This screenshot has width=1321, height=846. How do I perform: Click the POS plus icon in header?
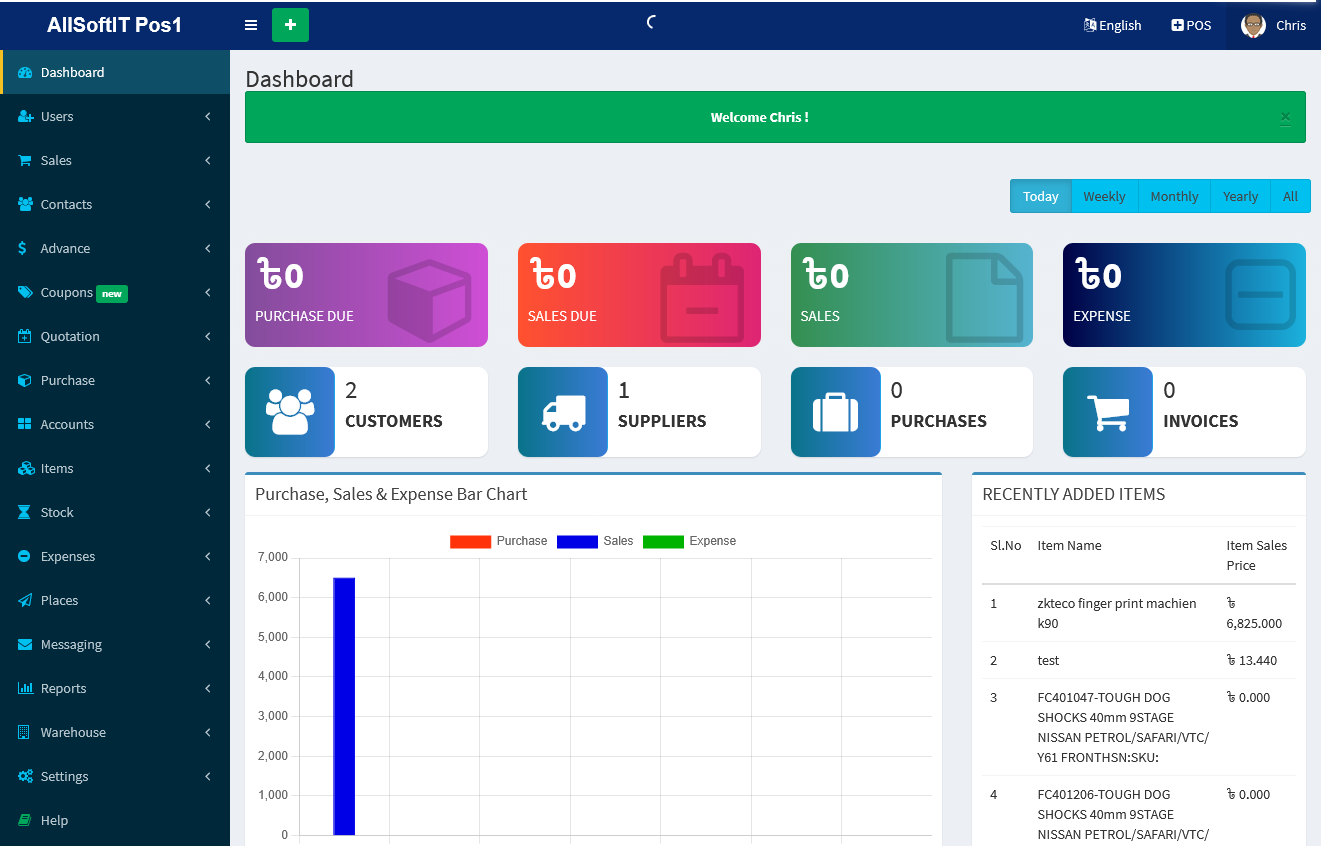[1177, 25]
